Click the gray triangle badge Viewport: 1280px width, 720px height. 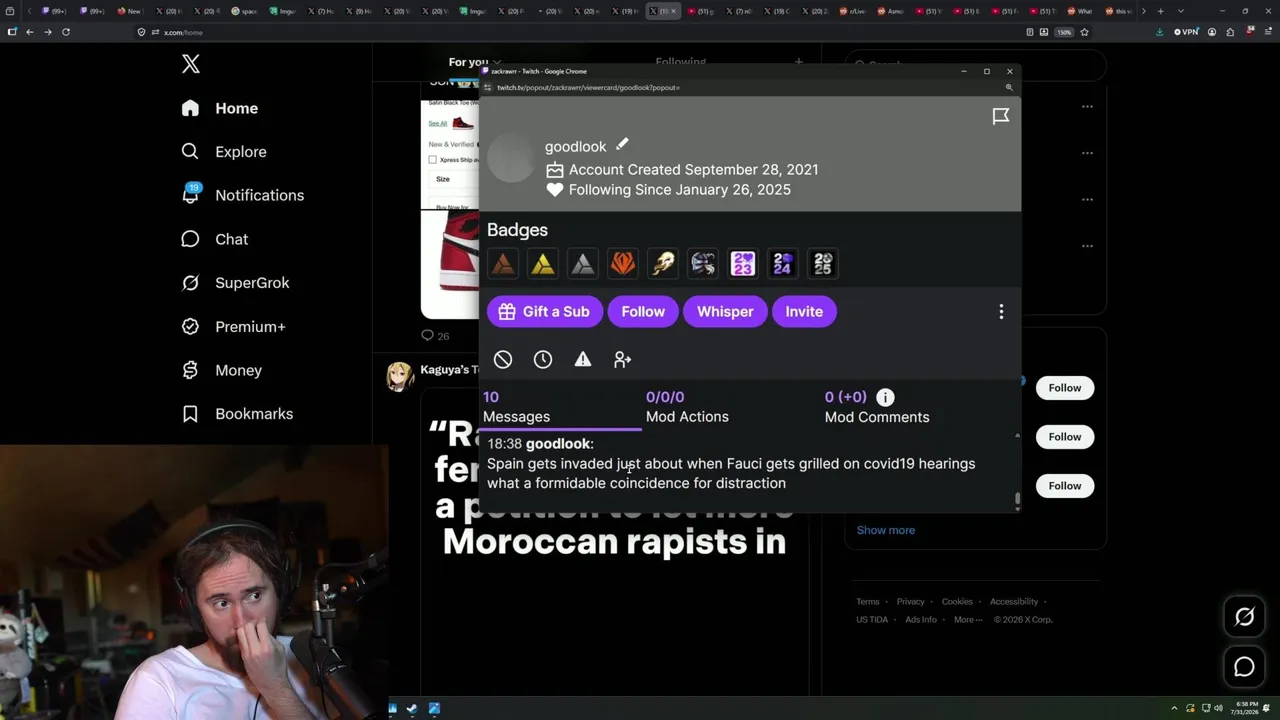583,264
